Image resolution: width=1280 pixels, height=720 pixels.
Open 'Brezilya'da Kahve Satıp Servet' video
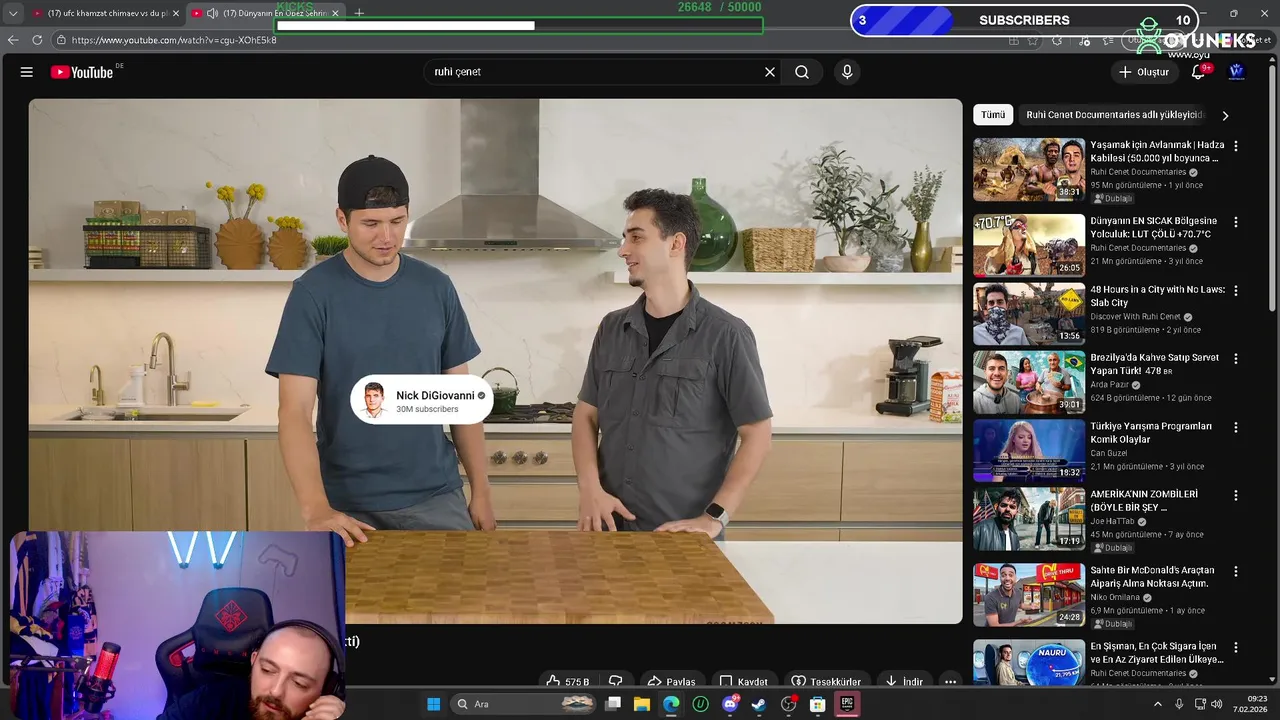(x=1154, y=364)
